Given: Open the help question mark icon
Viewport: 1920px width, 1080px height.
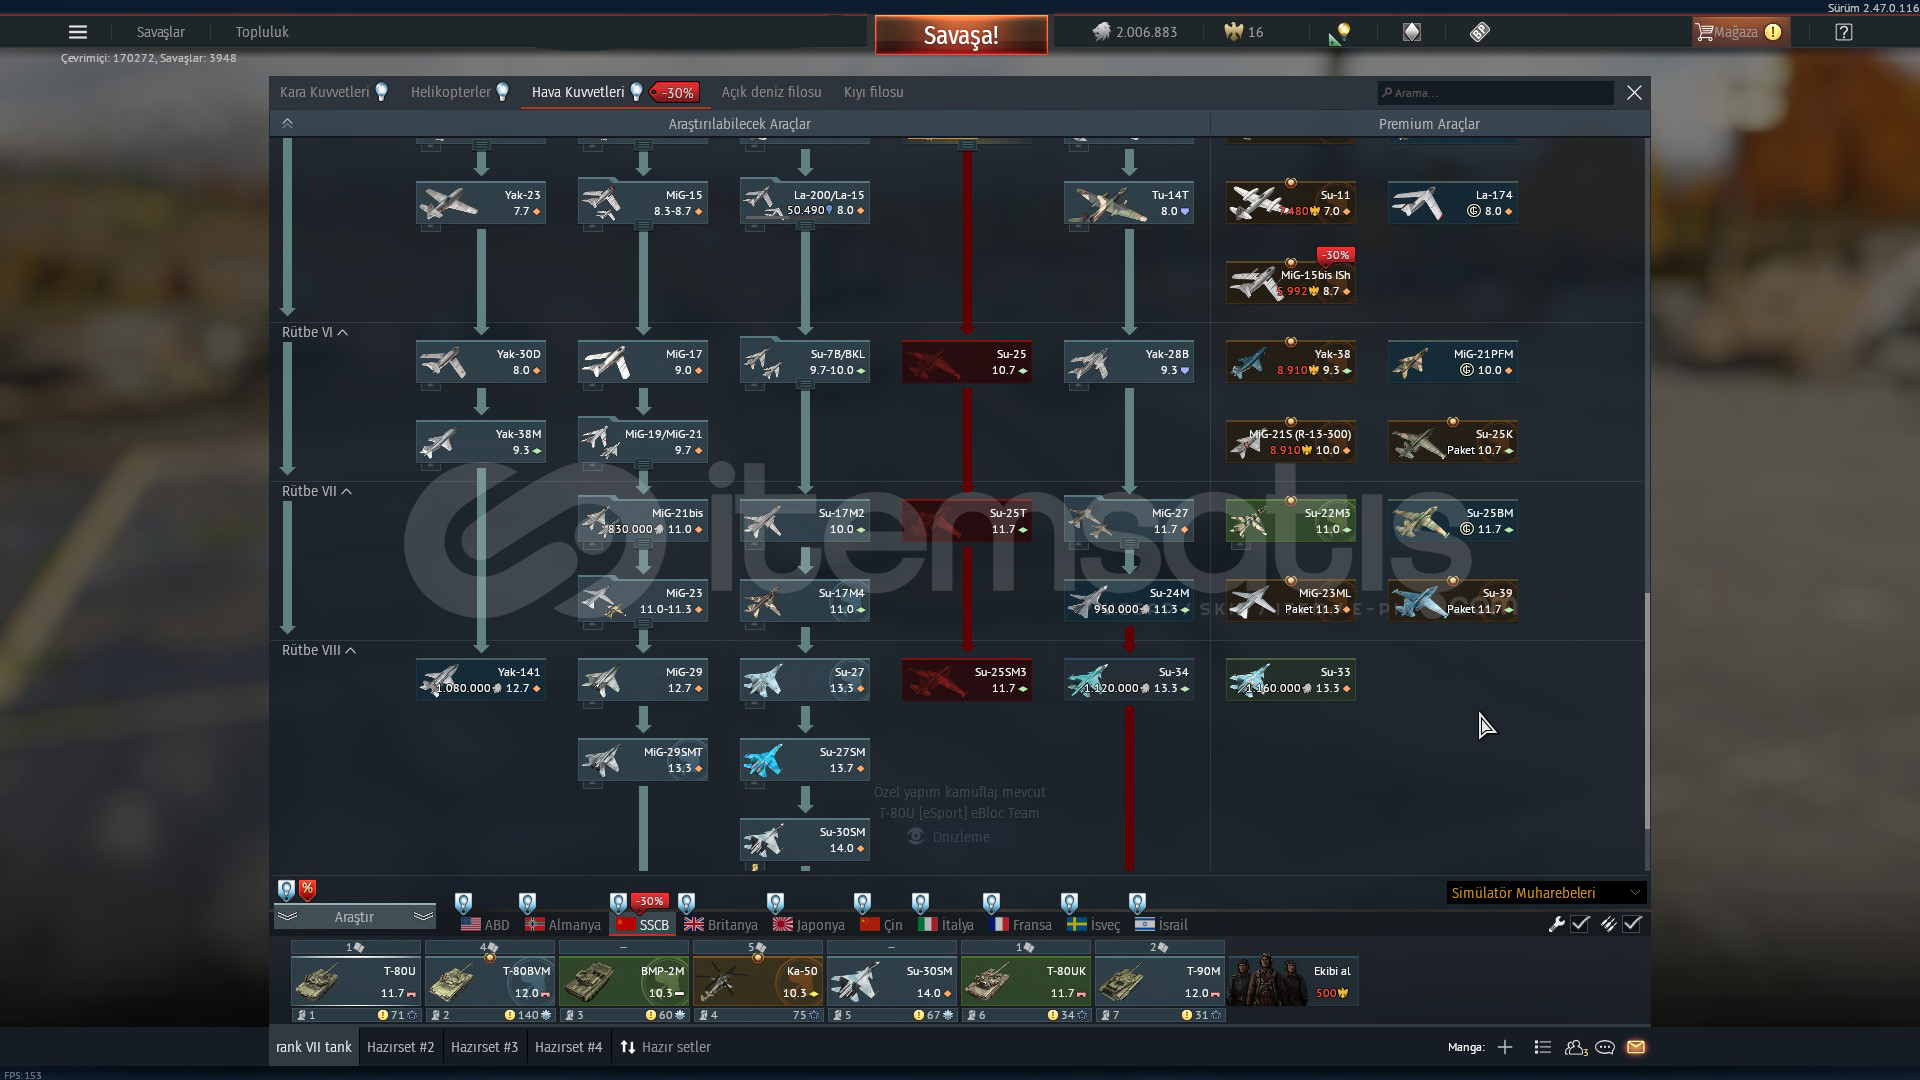Looking at the screenshot, I should click(x=1844, y=32).
